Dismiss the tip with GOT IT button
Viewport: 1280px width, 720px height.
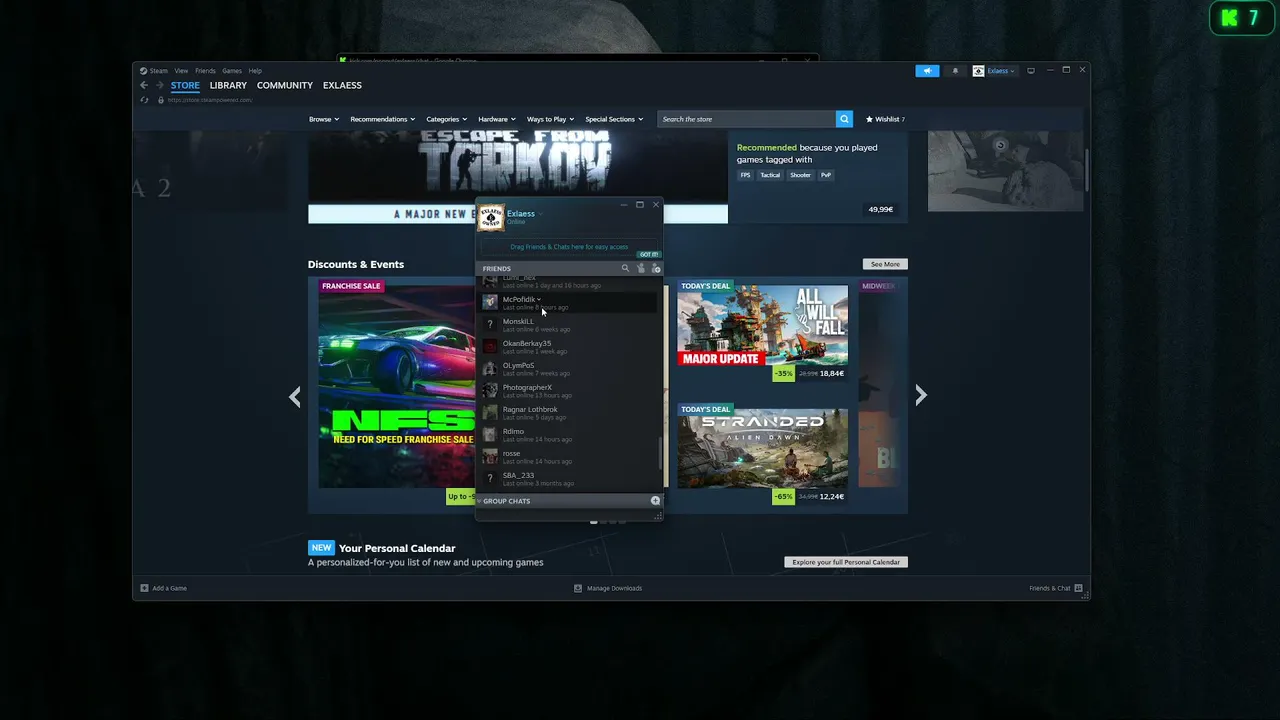[649, 254]
